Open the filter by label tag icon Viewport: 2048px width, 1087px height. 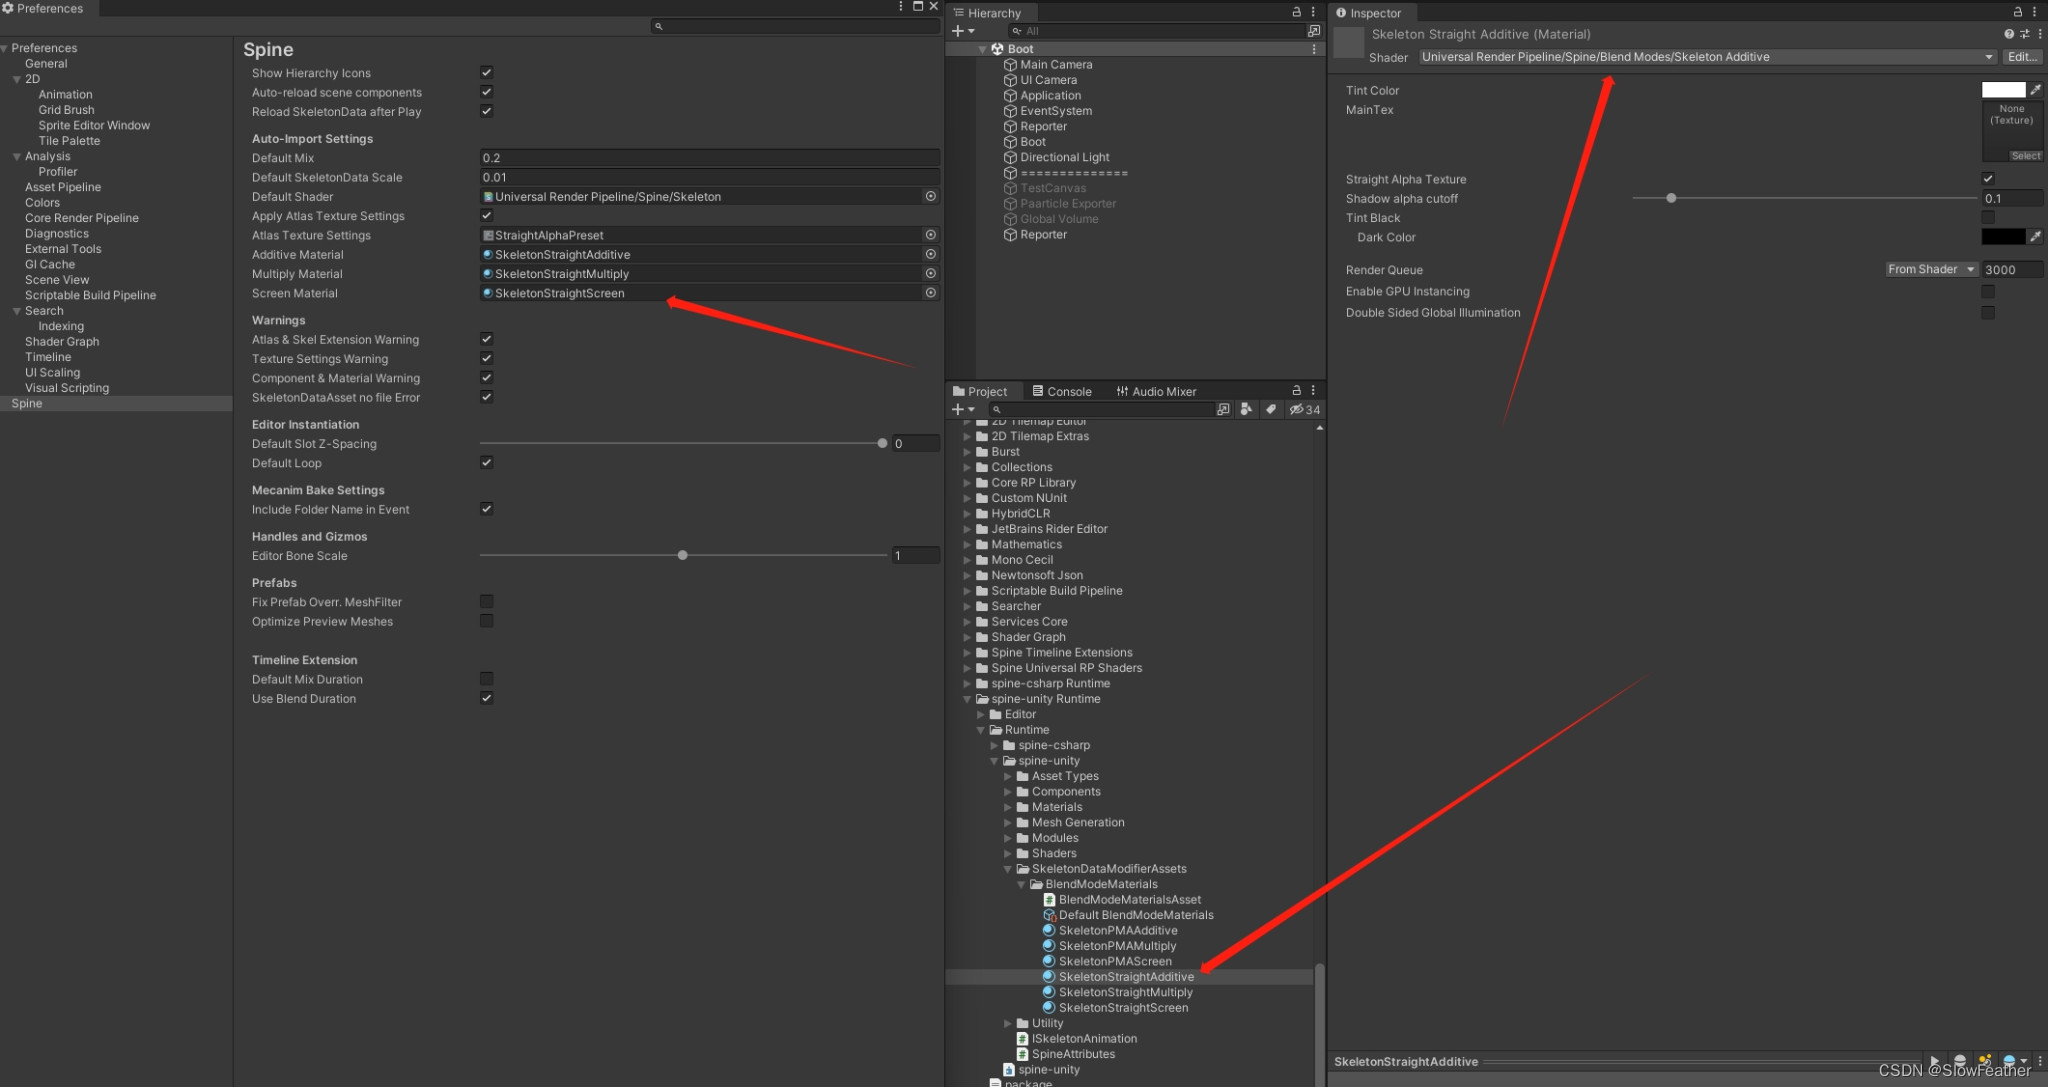point(1271,409)
